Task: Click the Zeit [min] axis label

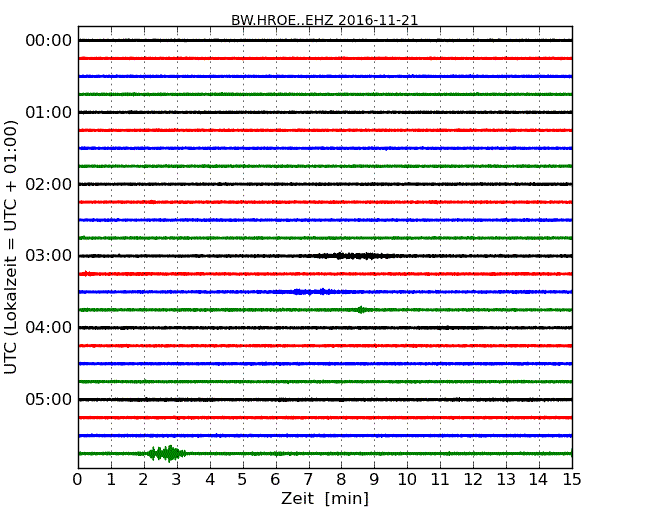Action: (325, 498)
